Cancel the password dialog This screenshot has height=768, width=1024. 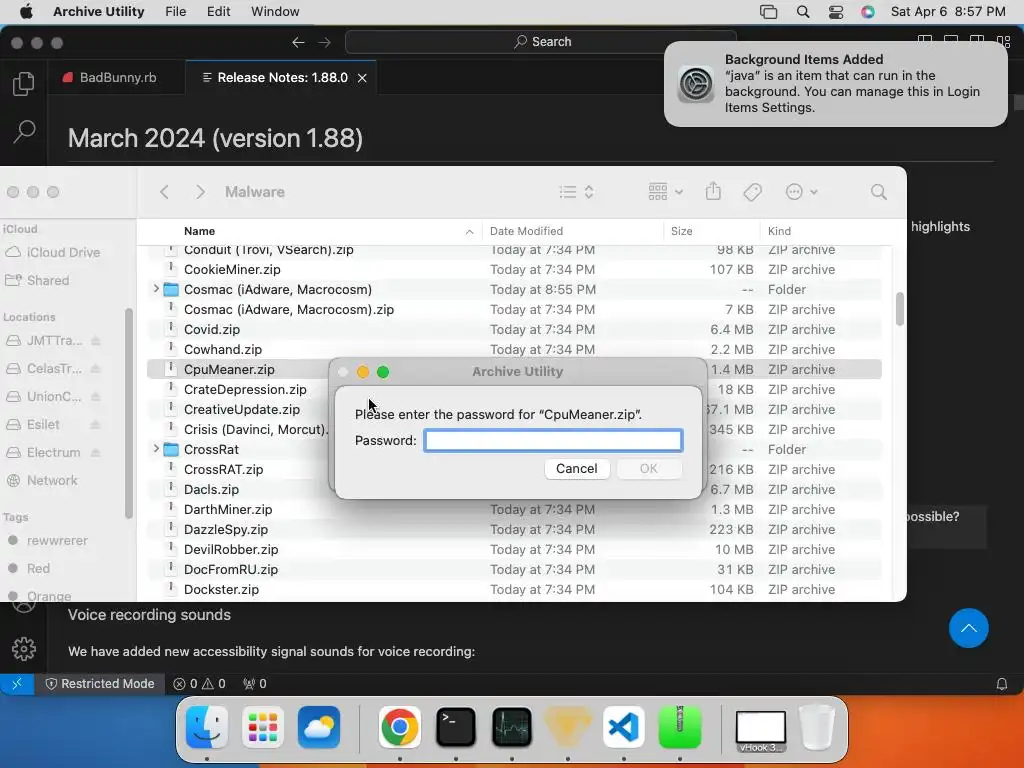click(577, 468)
